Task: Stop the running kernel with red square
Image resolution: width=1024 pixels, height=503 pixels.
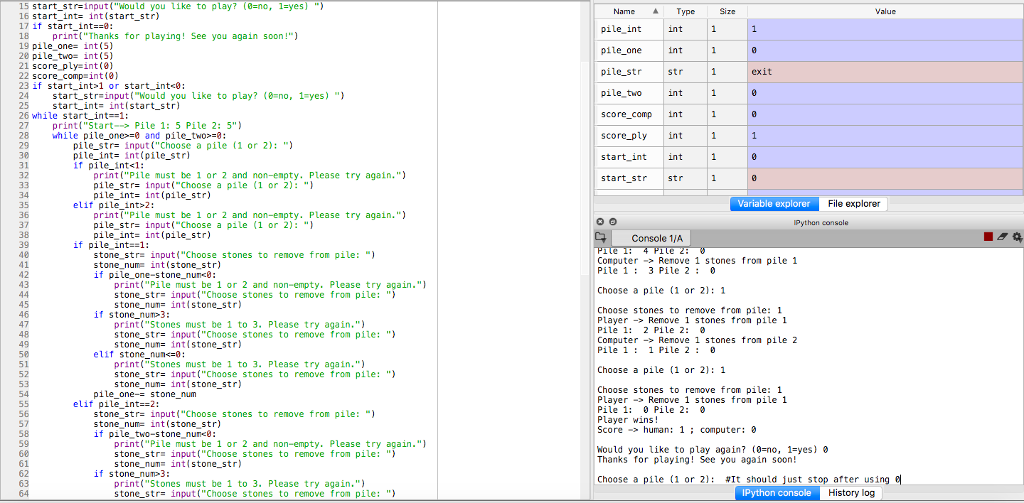Action: pyautogui.click(x=989, y=238)
